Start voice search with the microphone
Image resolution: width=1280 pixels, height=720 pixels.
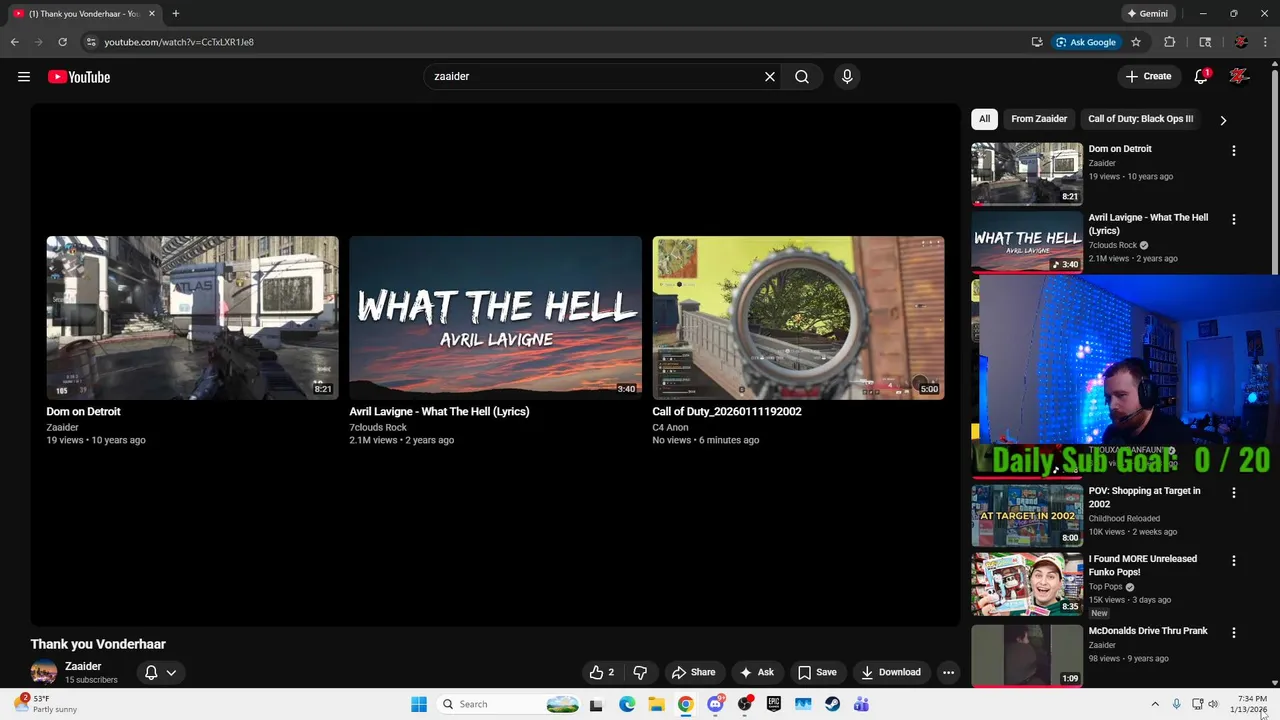click(847, 76)
